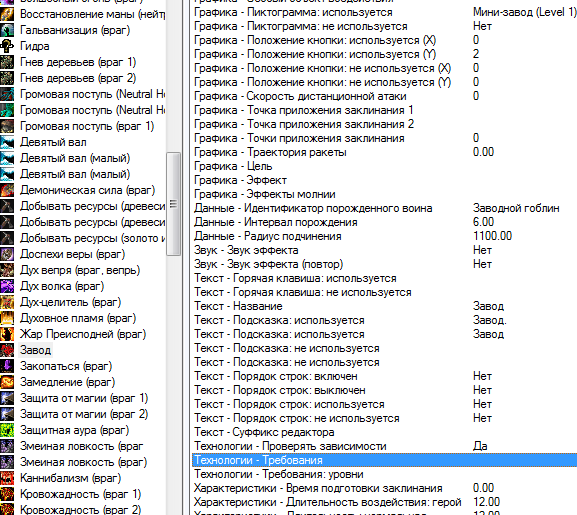The height and width of the screenshot is (515, 577).
Task: Click value 6.00
Action: click(483, 222)
